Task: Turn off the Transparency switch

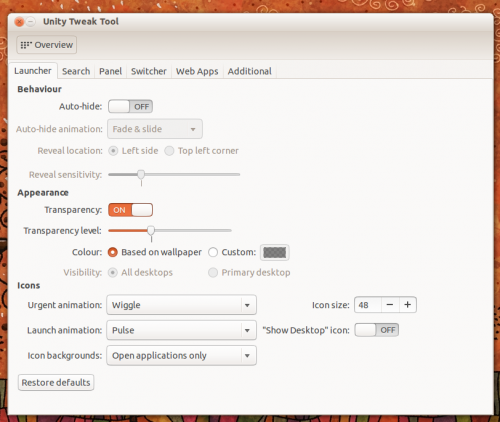Action: [x=130, y=210]
